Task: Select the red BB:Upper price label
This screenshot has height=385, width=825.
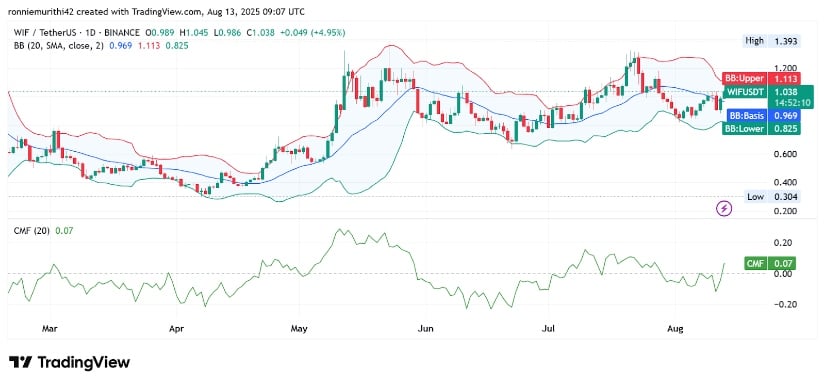Action: pyautogui.click(x=761, y=79)
